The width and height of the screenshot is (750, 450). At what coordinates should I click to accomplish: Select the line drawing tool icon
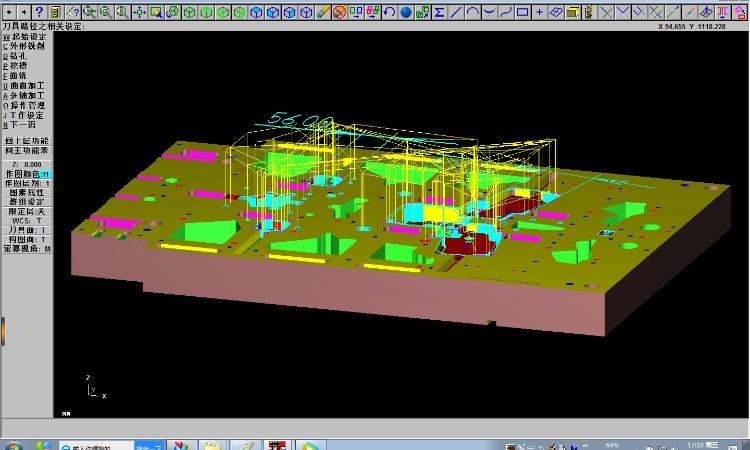456,12
